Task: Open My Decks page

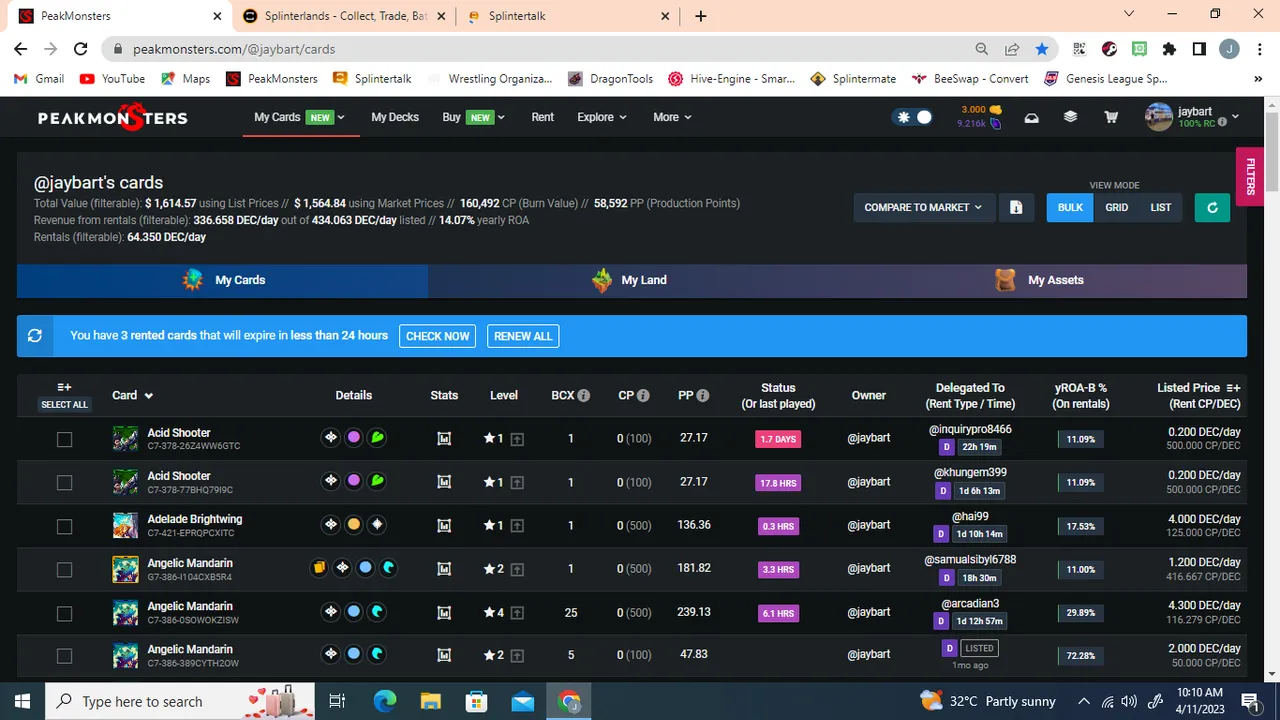Action: point(395,117)
